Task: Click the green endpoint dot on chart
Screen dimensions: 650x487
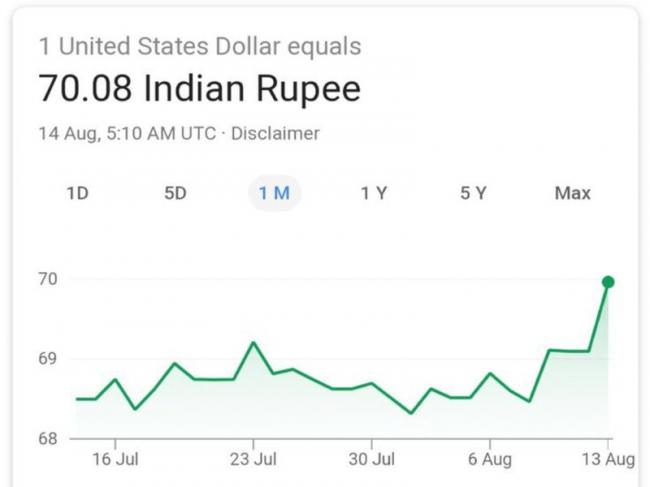Action: click(x=608, y=282)
